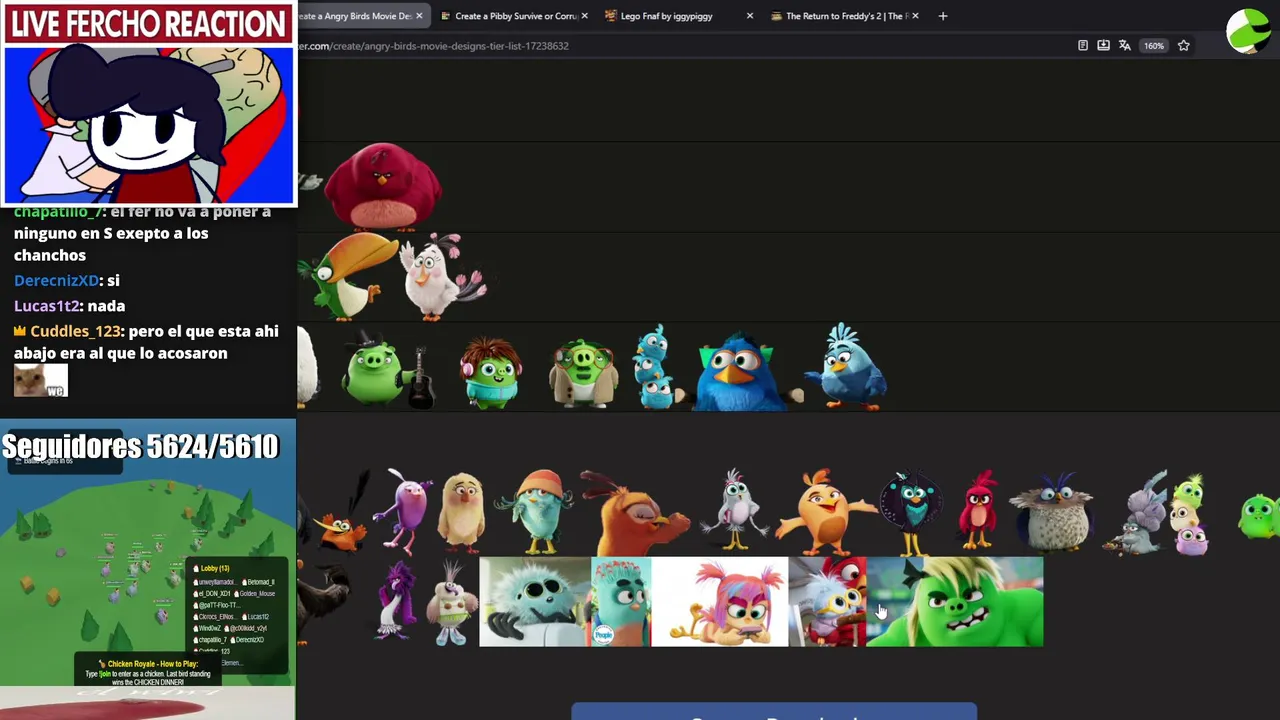1280x720 pixels.
Task: Close the Angry Birds Movie tier list tab
Action: tap(419, 16)
